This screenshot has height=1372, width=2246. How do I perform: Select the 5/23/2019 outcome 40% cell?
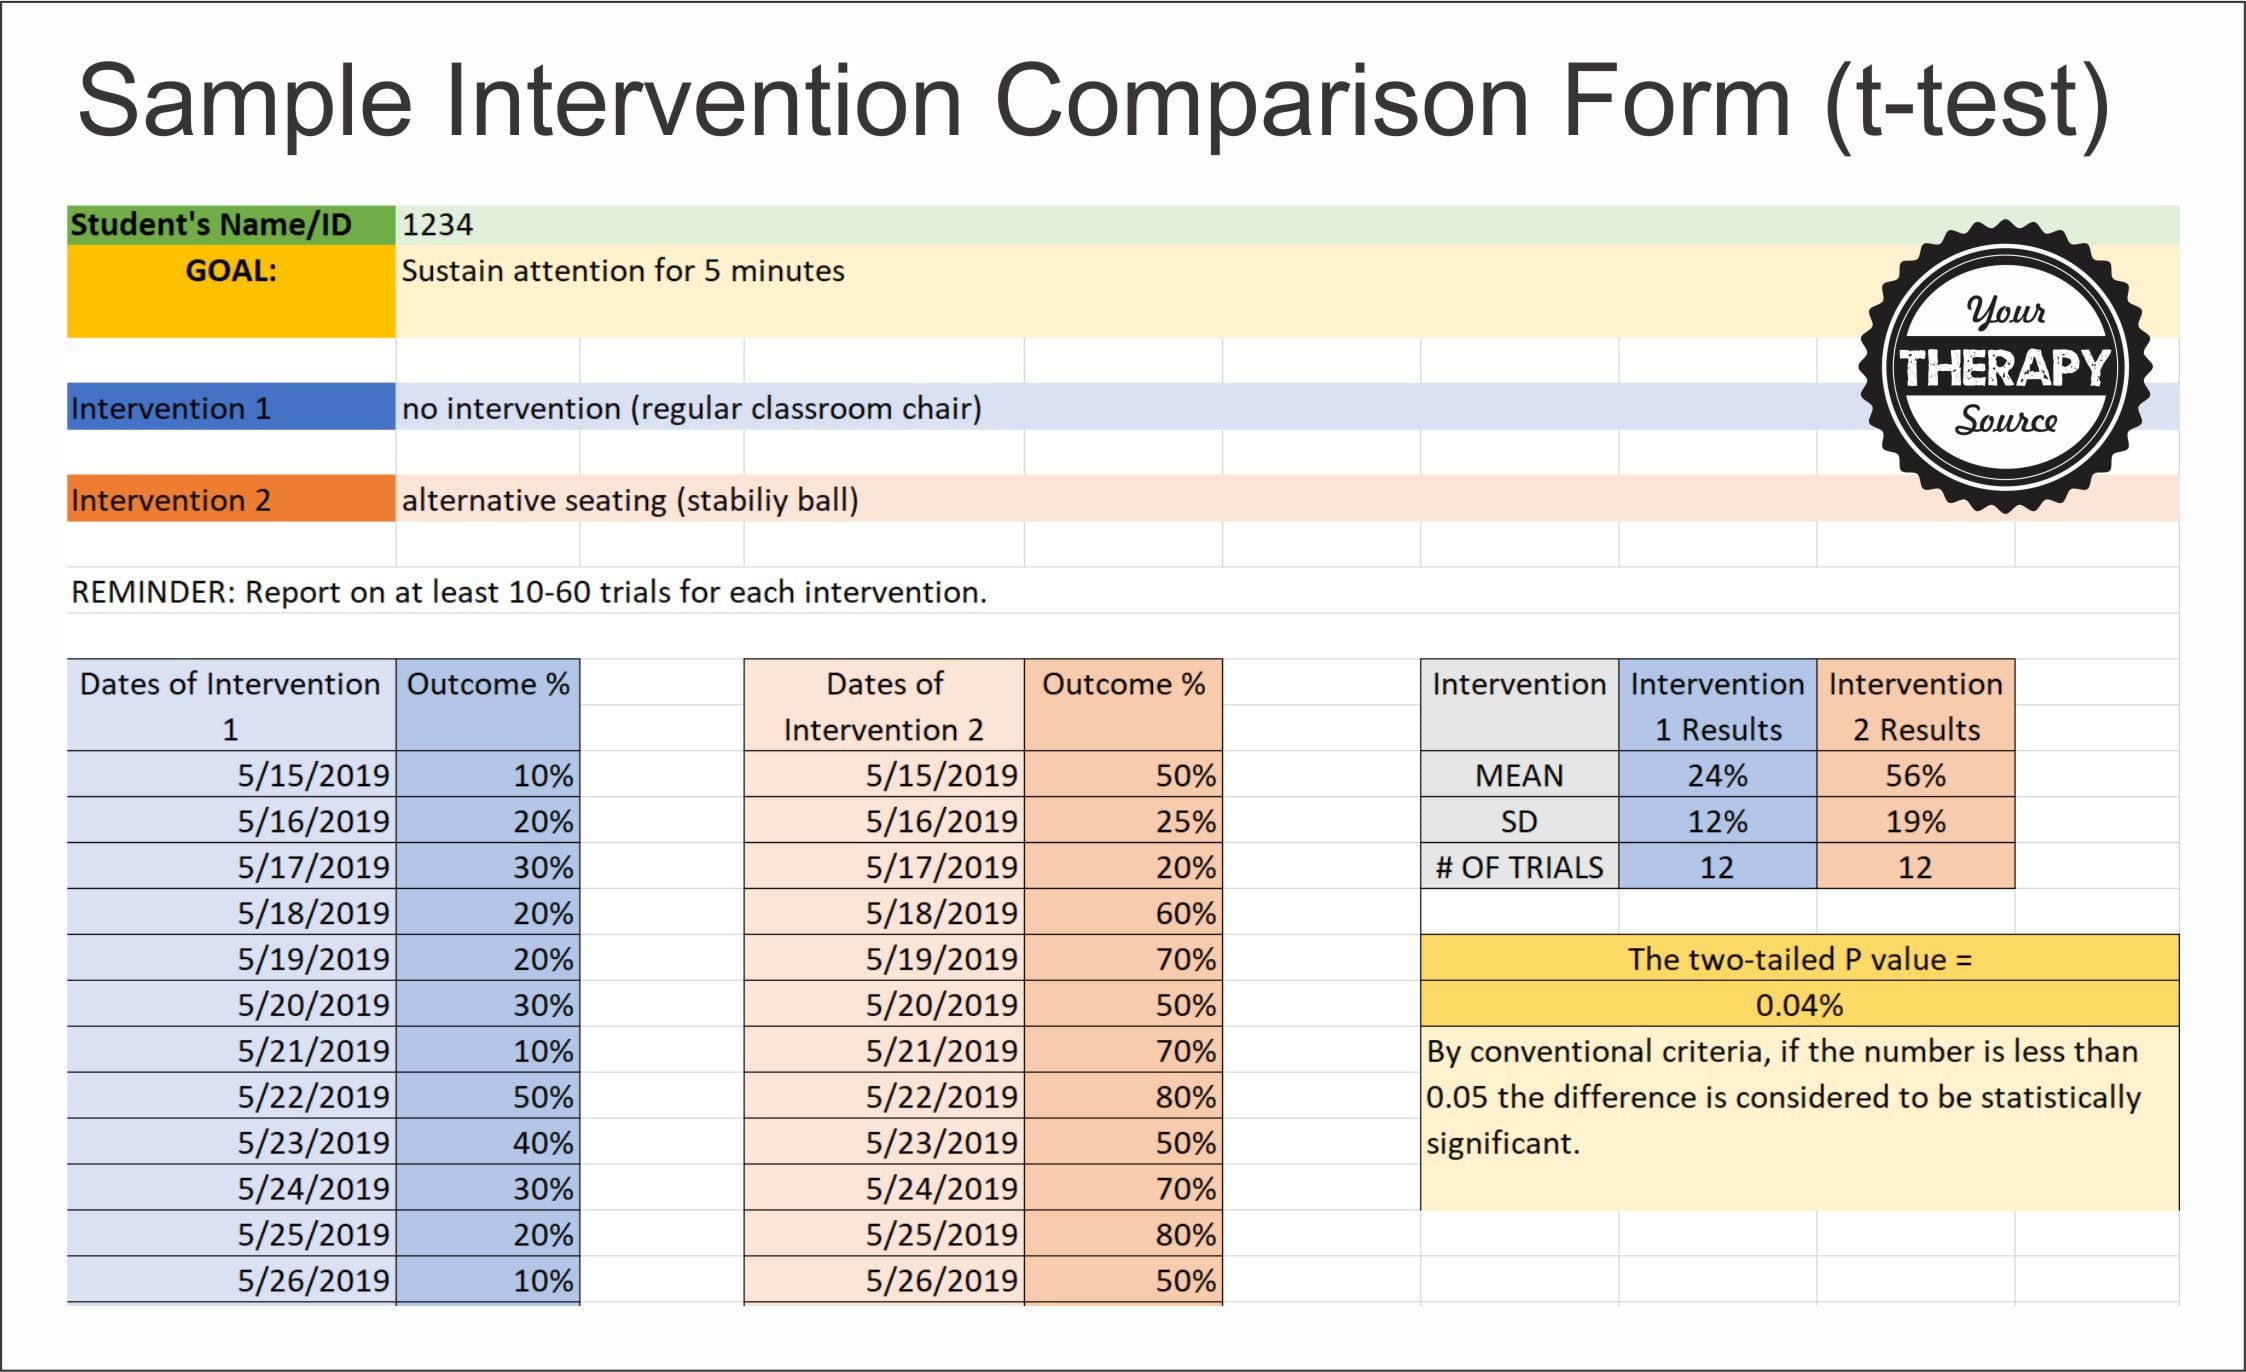488,1142
